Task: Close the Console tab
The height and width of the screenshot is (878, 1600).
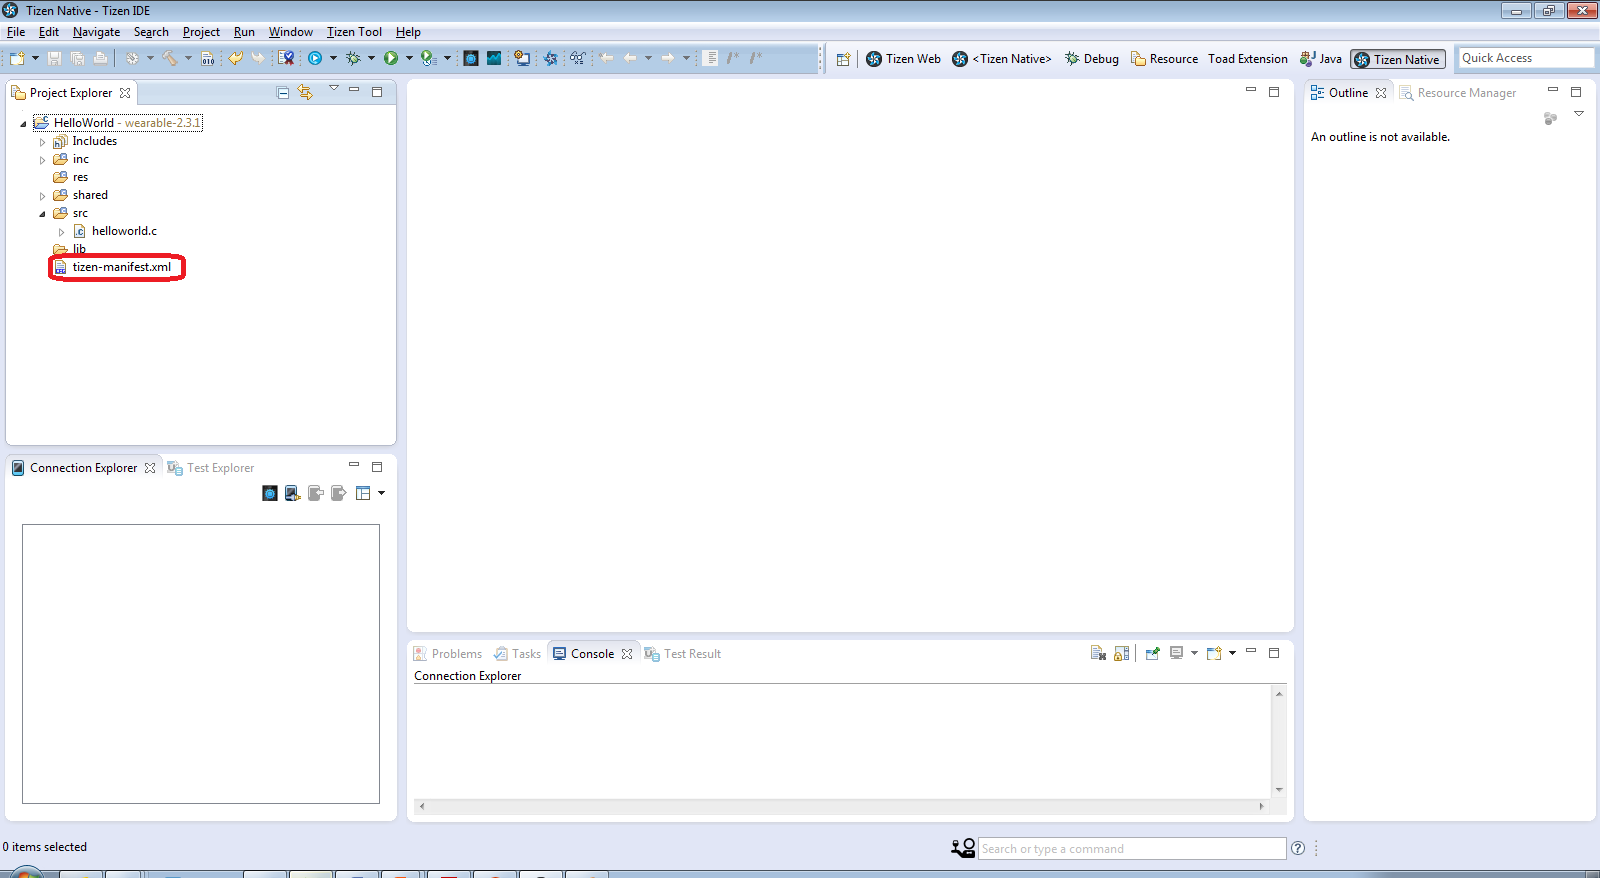Action: [x=627, y=653]
